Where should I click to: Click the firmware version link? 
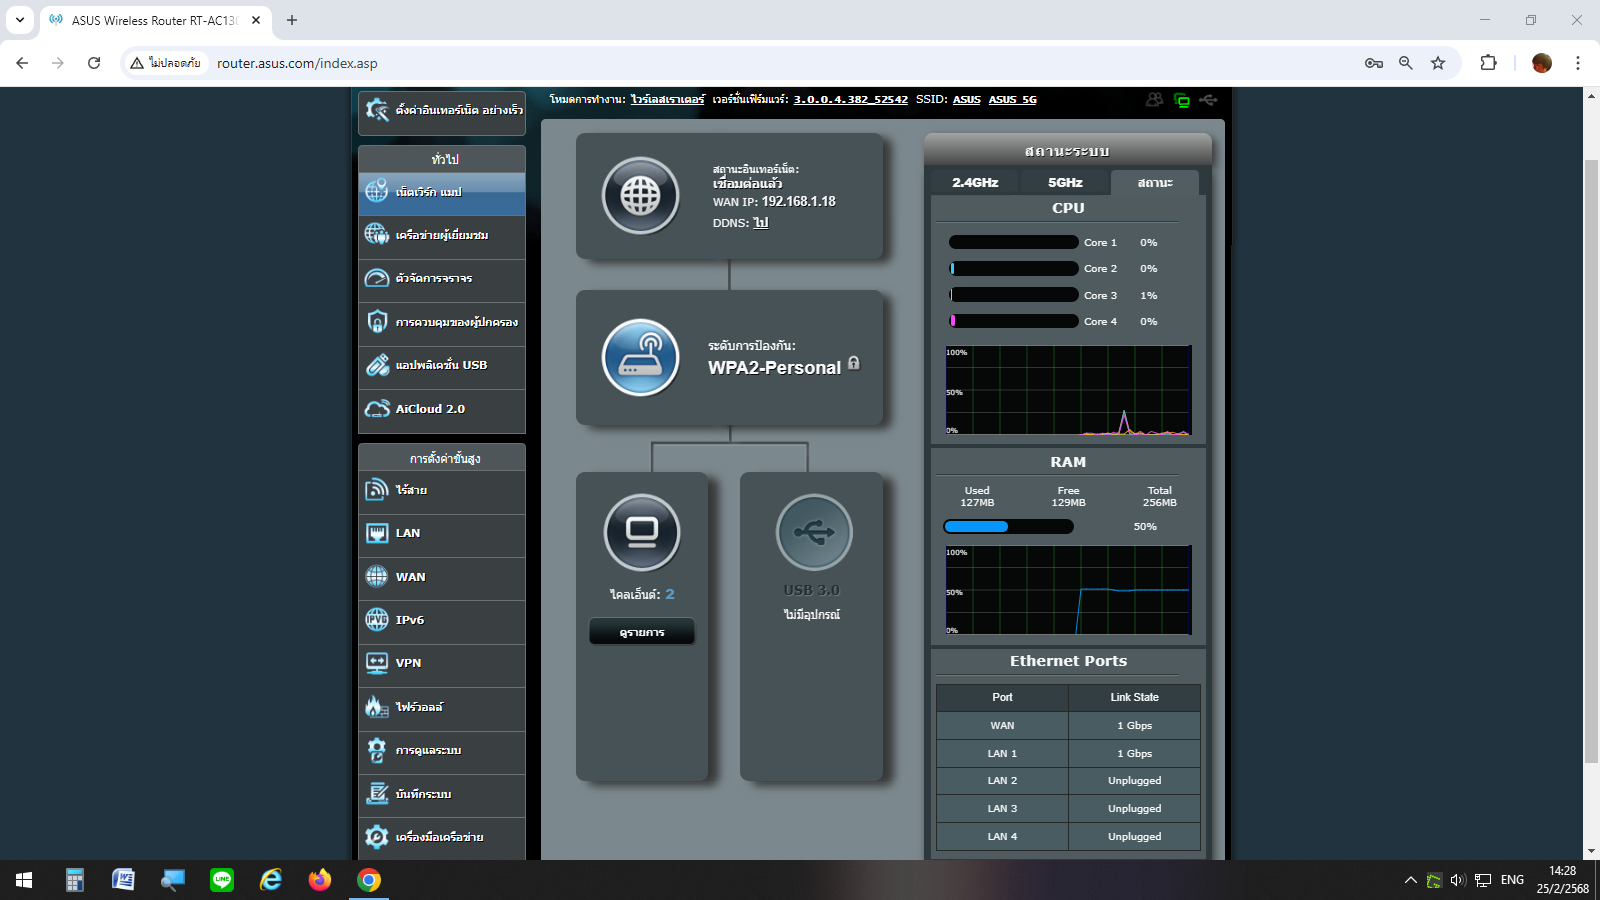[850, 100]
